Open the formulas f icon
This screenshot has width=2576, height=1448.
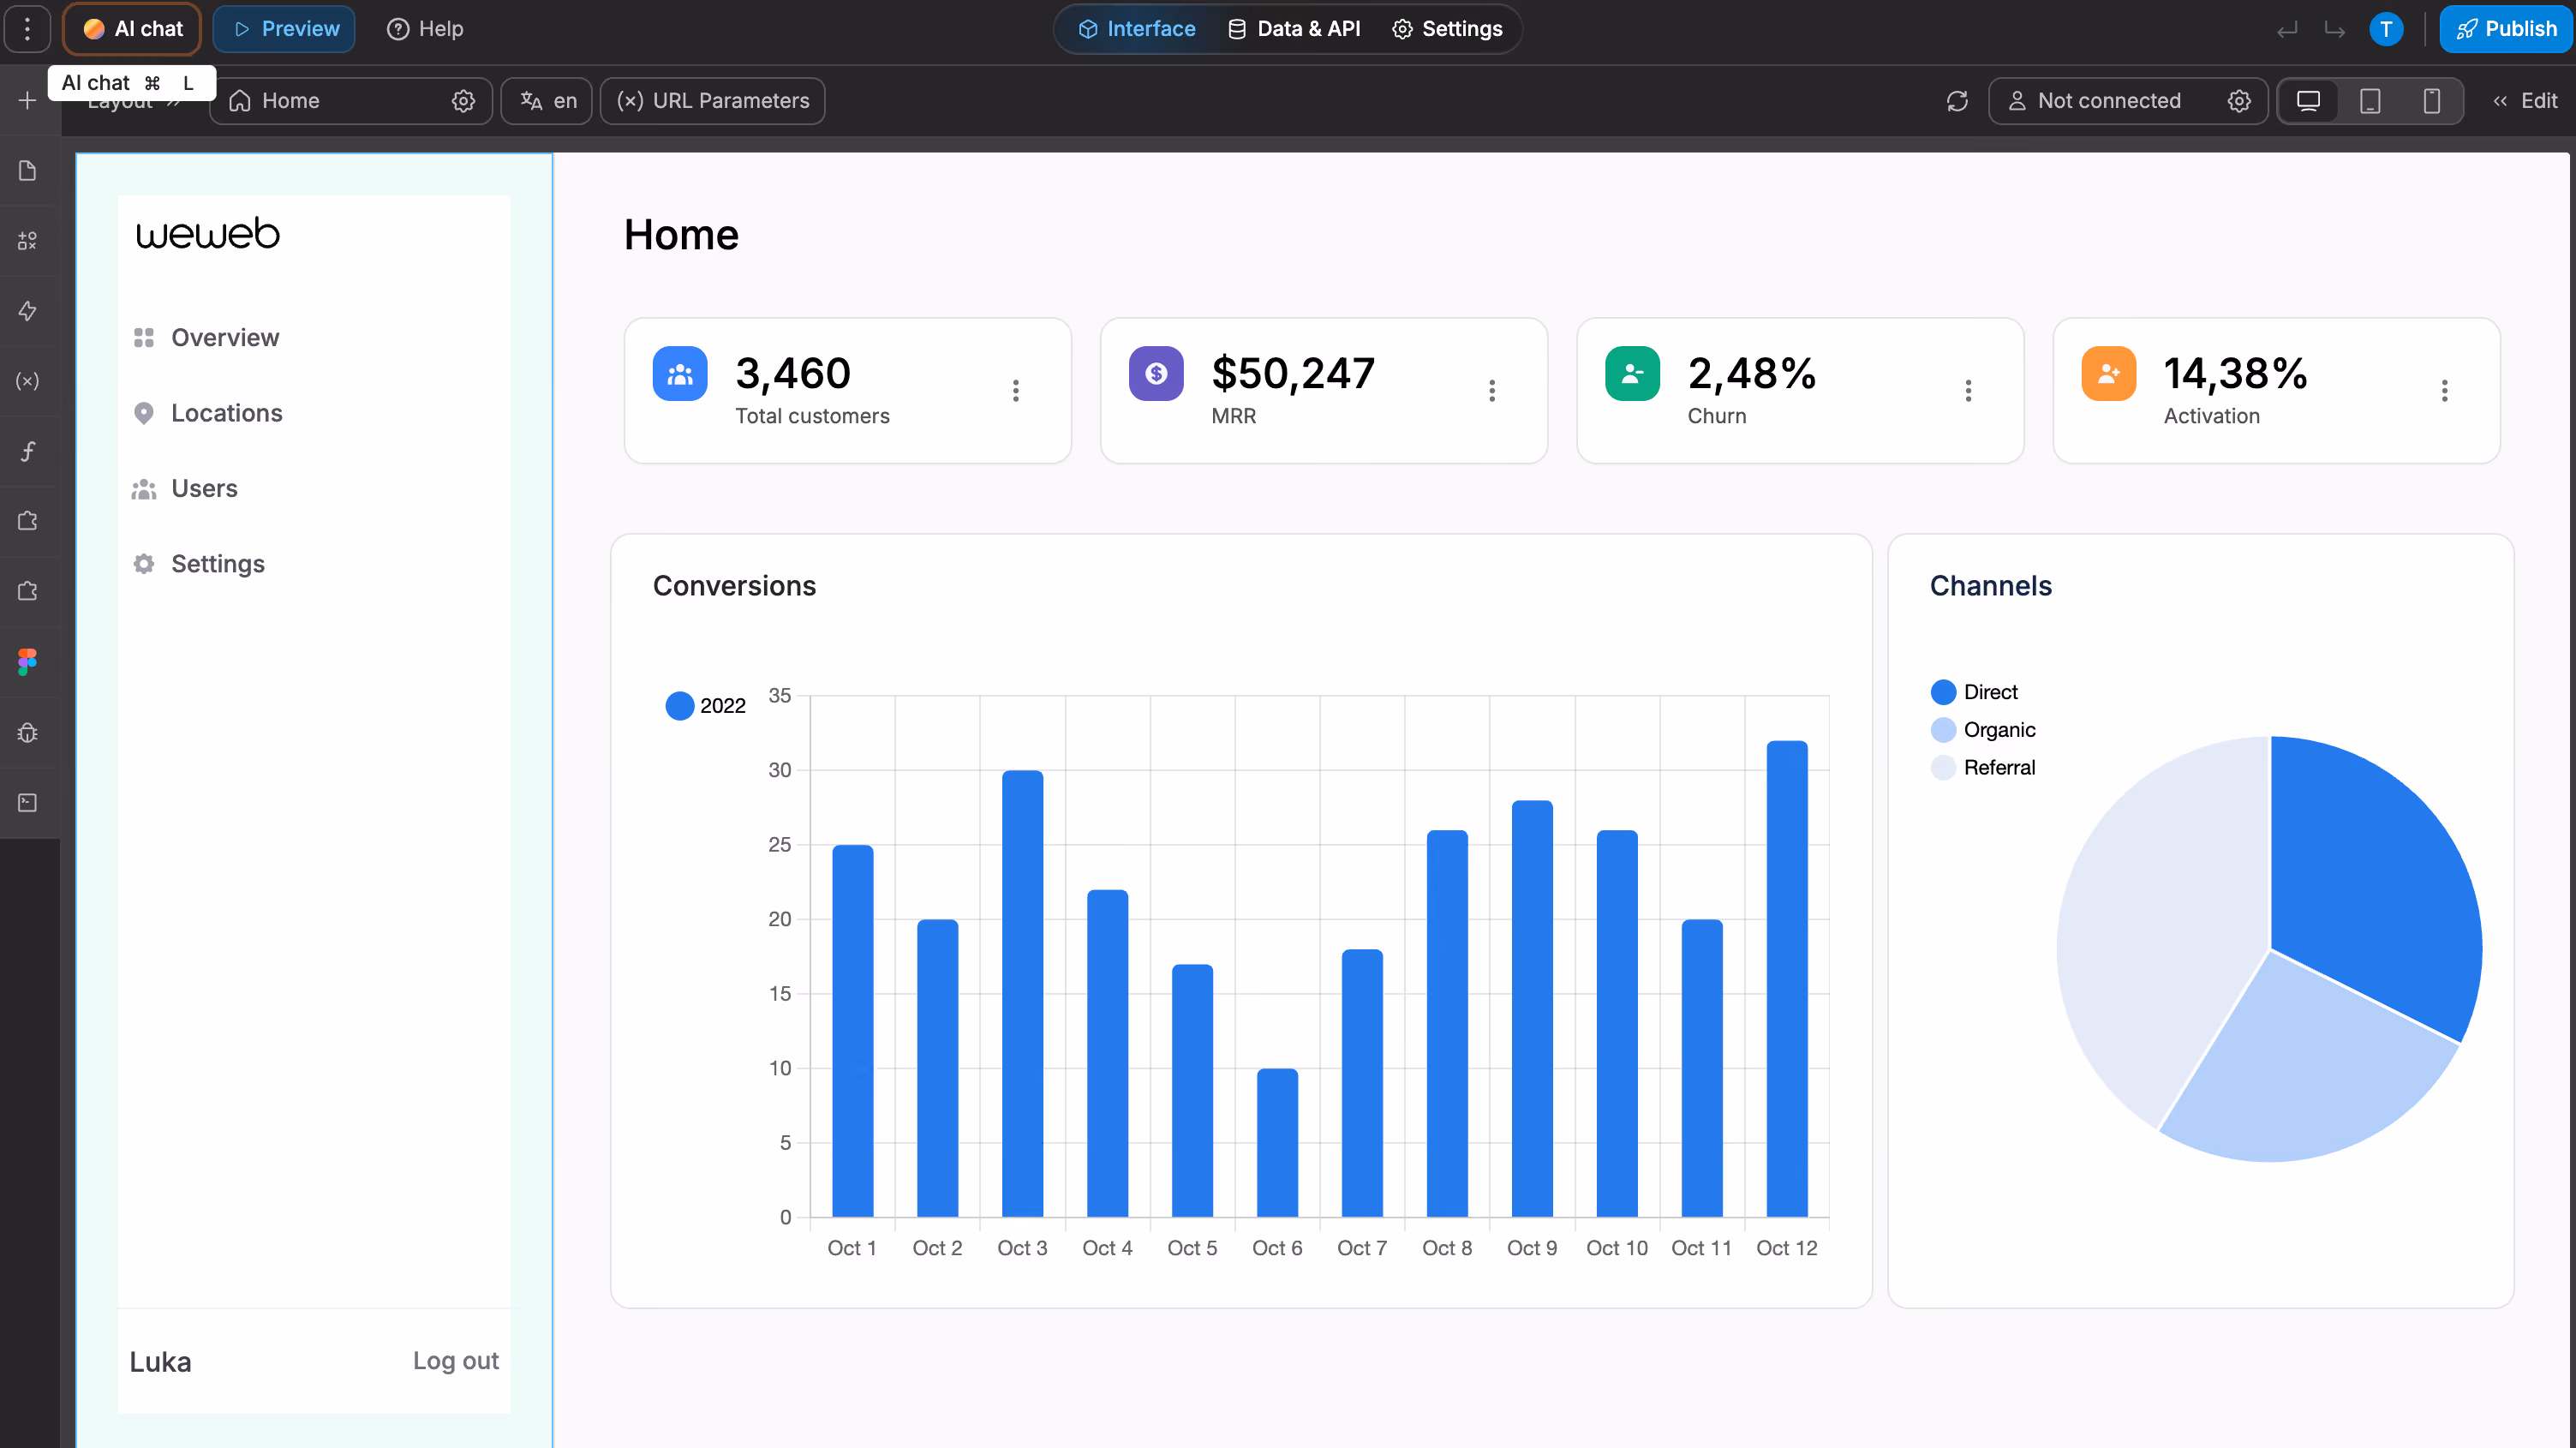[x=28, y=451]
